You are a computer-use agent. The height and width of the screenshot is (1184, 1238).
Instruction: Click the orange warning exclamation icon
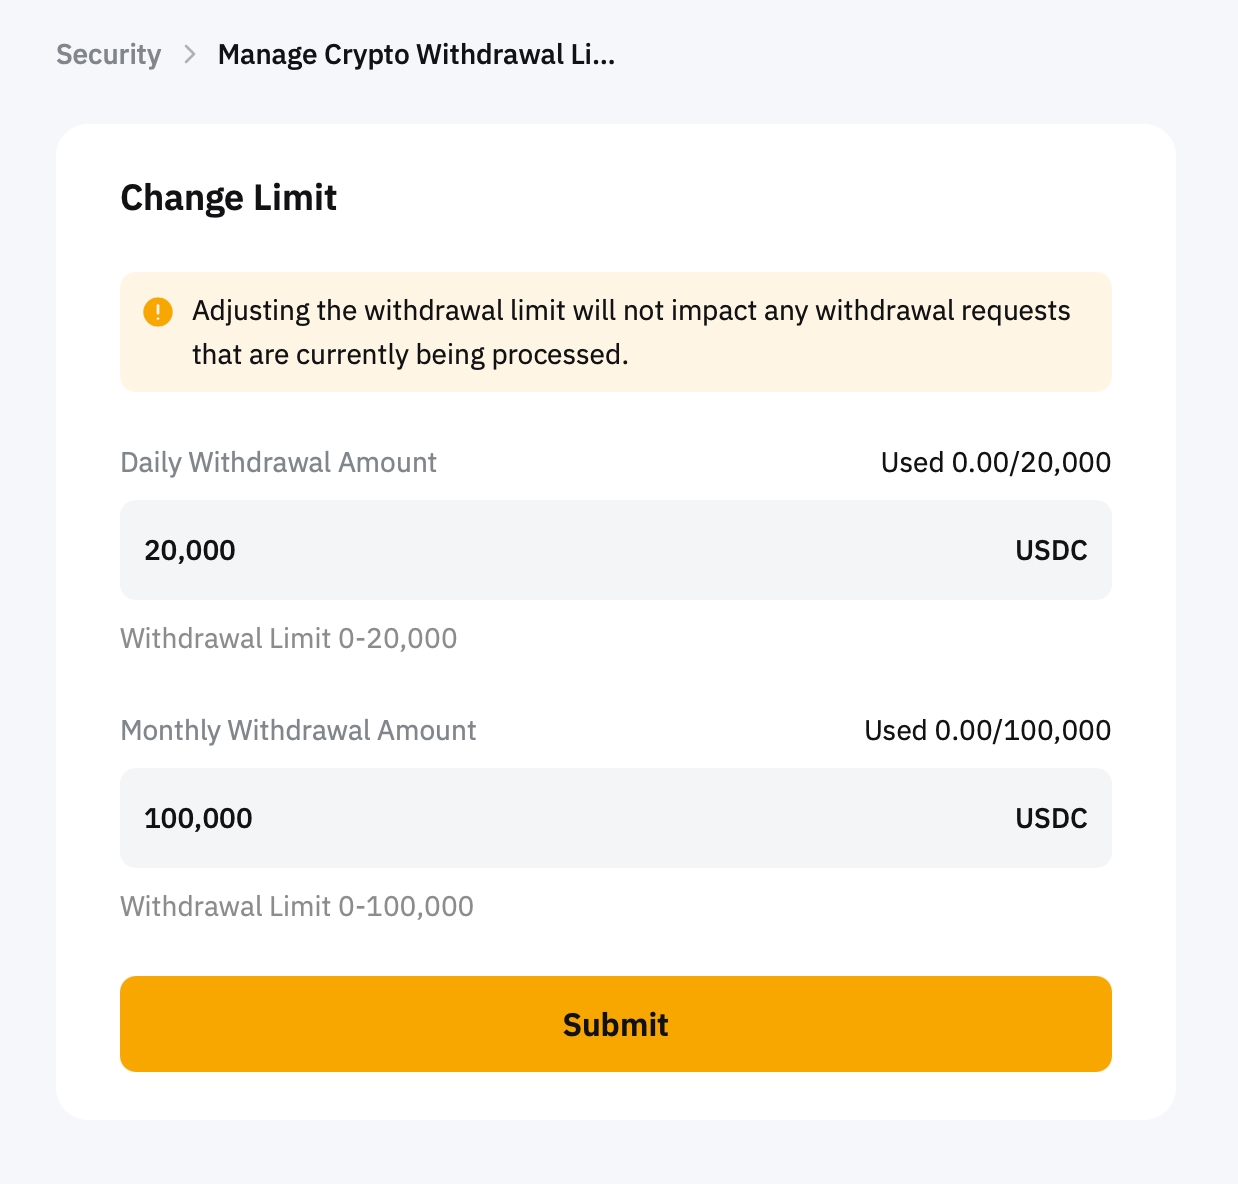158,312
